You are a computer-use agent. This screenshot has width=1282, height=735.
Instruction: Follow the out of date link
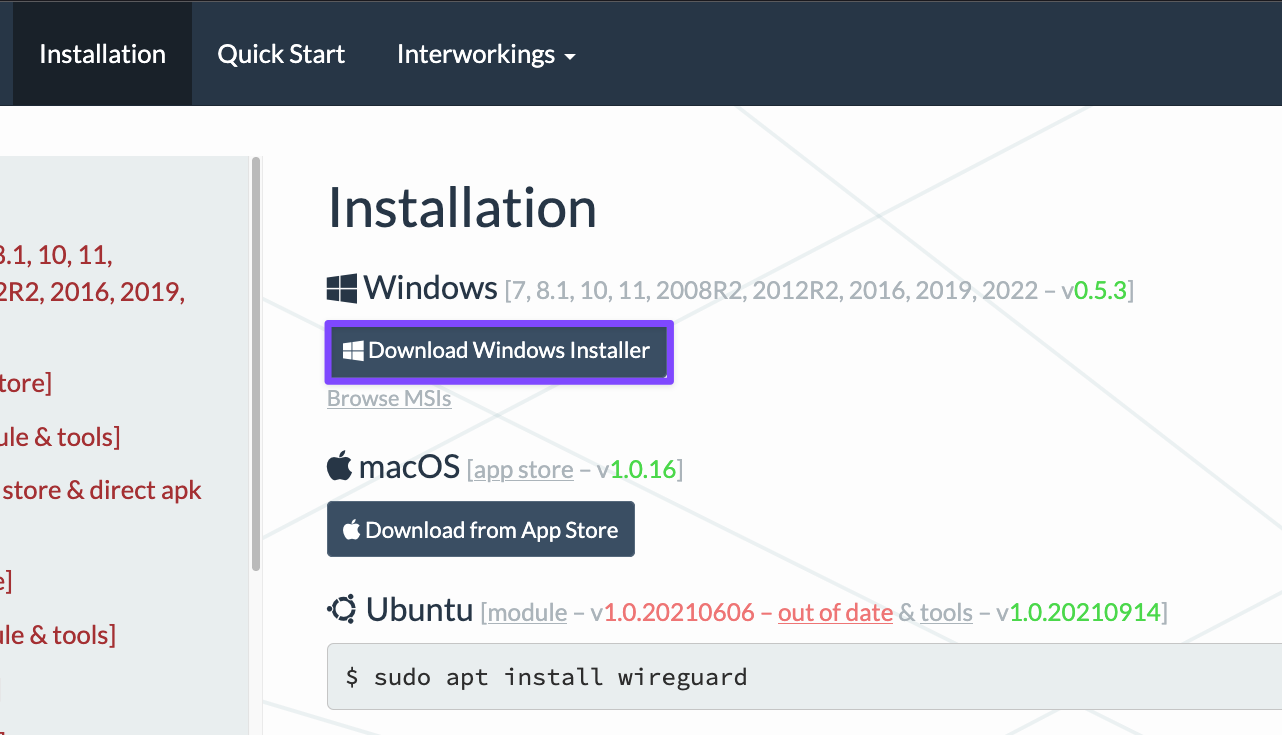pos(835,612)
